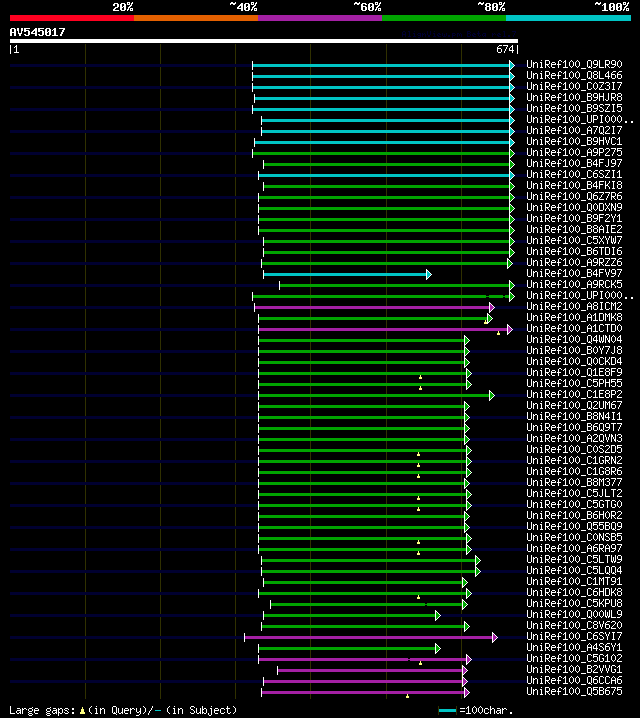640x718 pixels.
Task: Click the UniRef100_B4FKI8 subject label
Action: pyautogui.click(x=574, y=185)
